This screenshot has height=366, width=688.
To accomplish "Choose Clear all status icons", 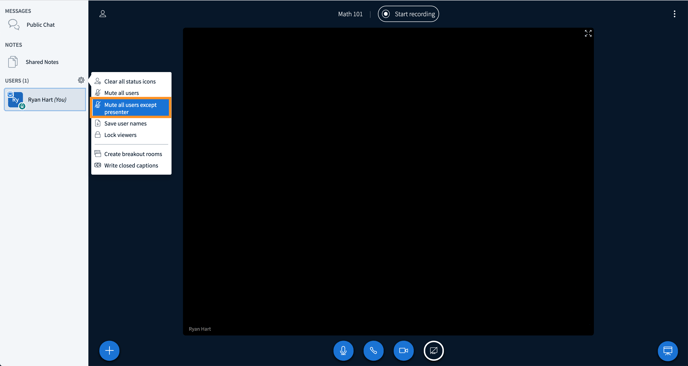I will click(x=131, y=81).
